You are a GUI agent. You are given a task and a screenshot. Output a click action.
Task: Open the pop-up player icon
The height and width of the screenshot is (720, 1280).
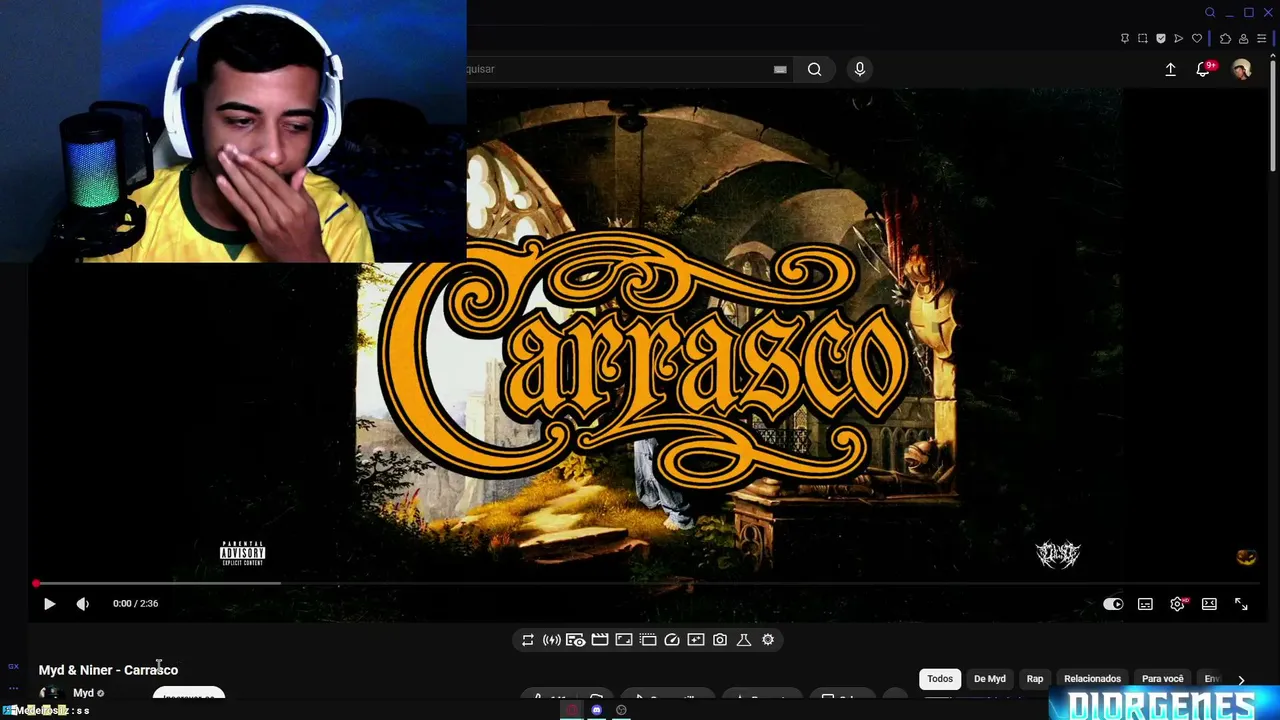point(648,640)
